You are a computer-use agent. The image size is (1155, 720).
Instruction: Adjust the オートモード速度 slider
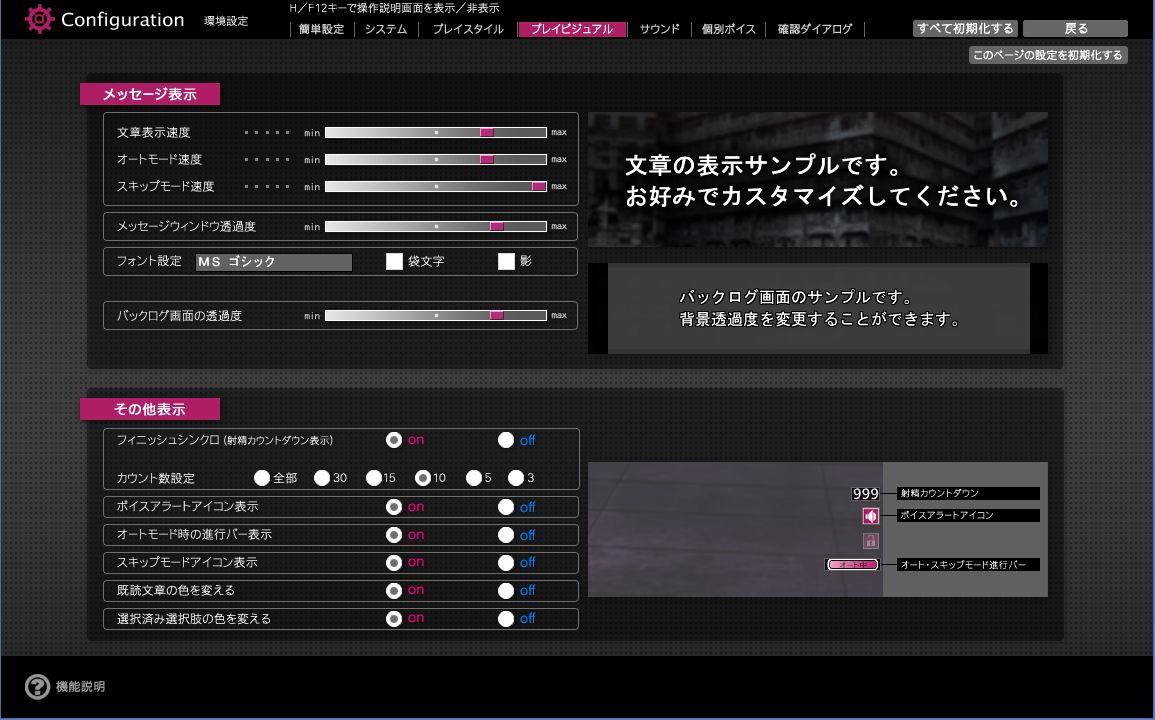pyautogui.click(x=435, y=159)
